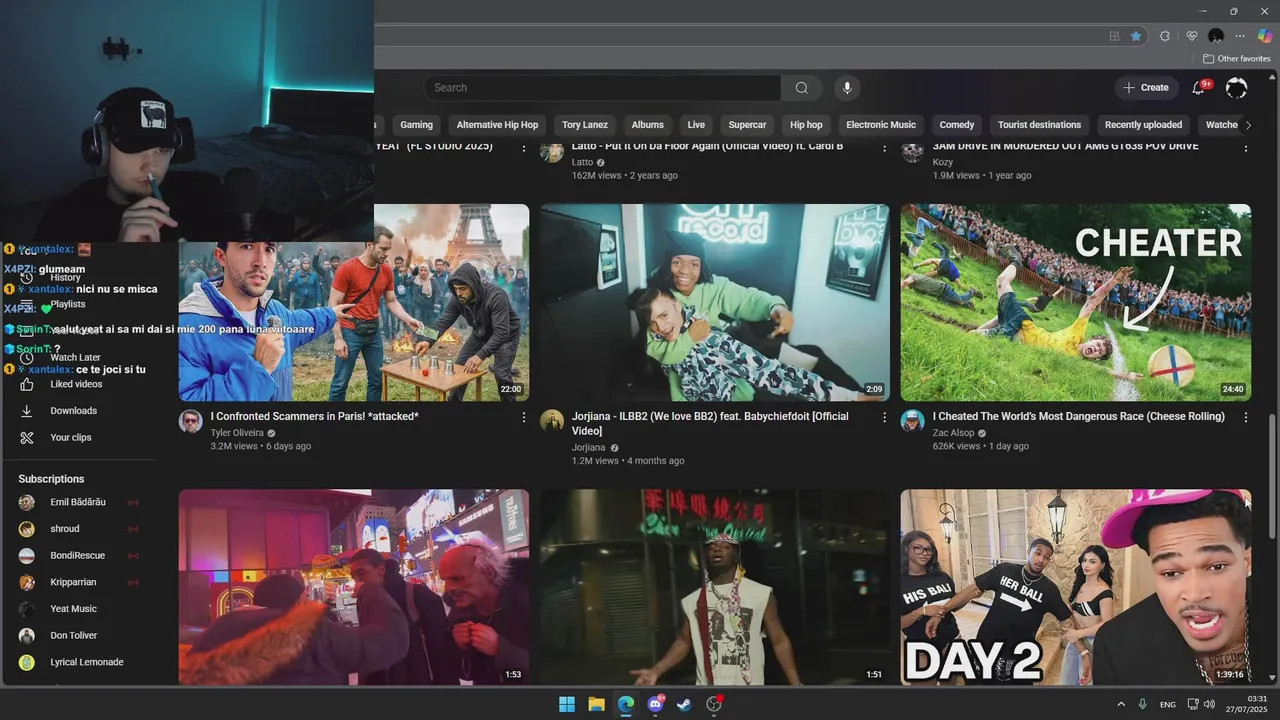Click the Watch Later clock icon
The height and width of the screenshot is (720, 1280).
pyautogui.click(x=27, y=357)
